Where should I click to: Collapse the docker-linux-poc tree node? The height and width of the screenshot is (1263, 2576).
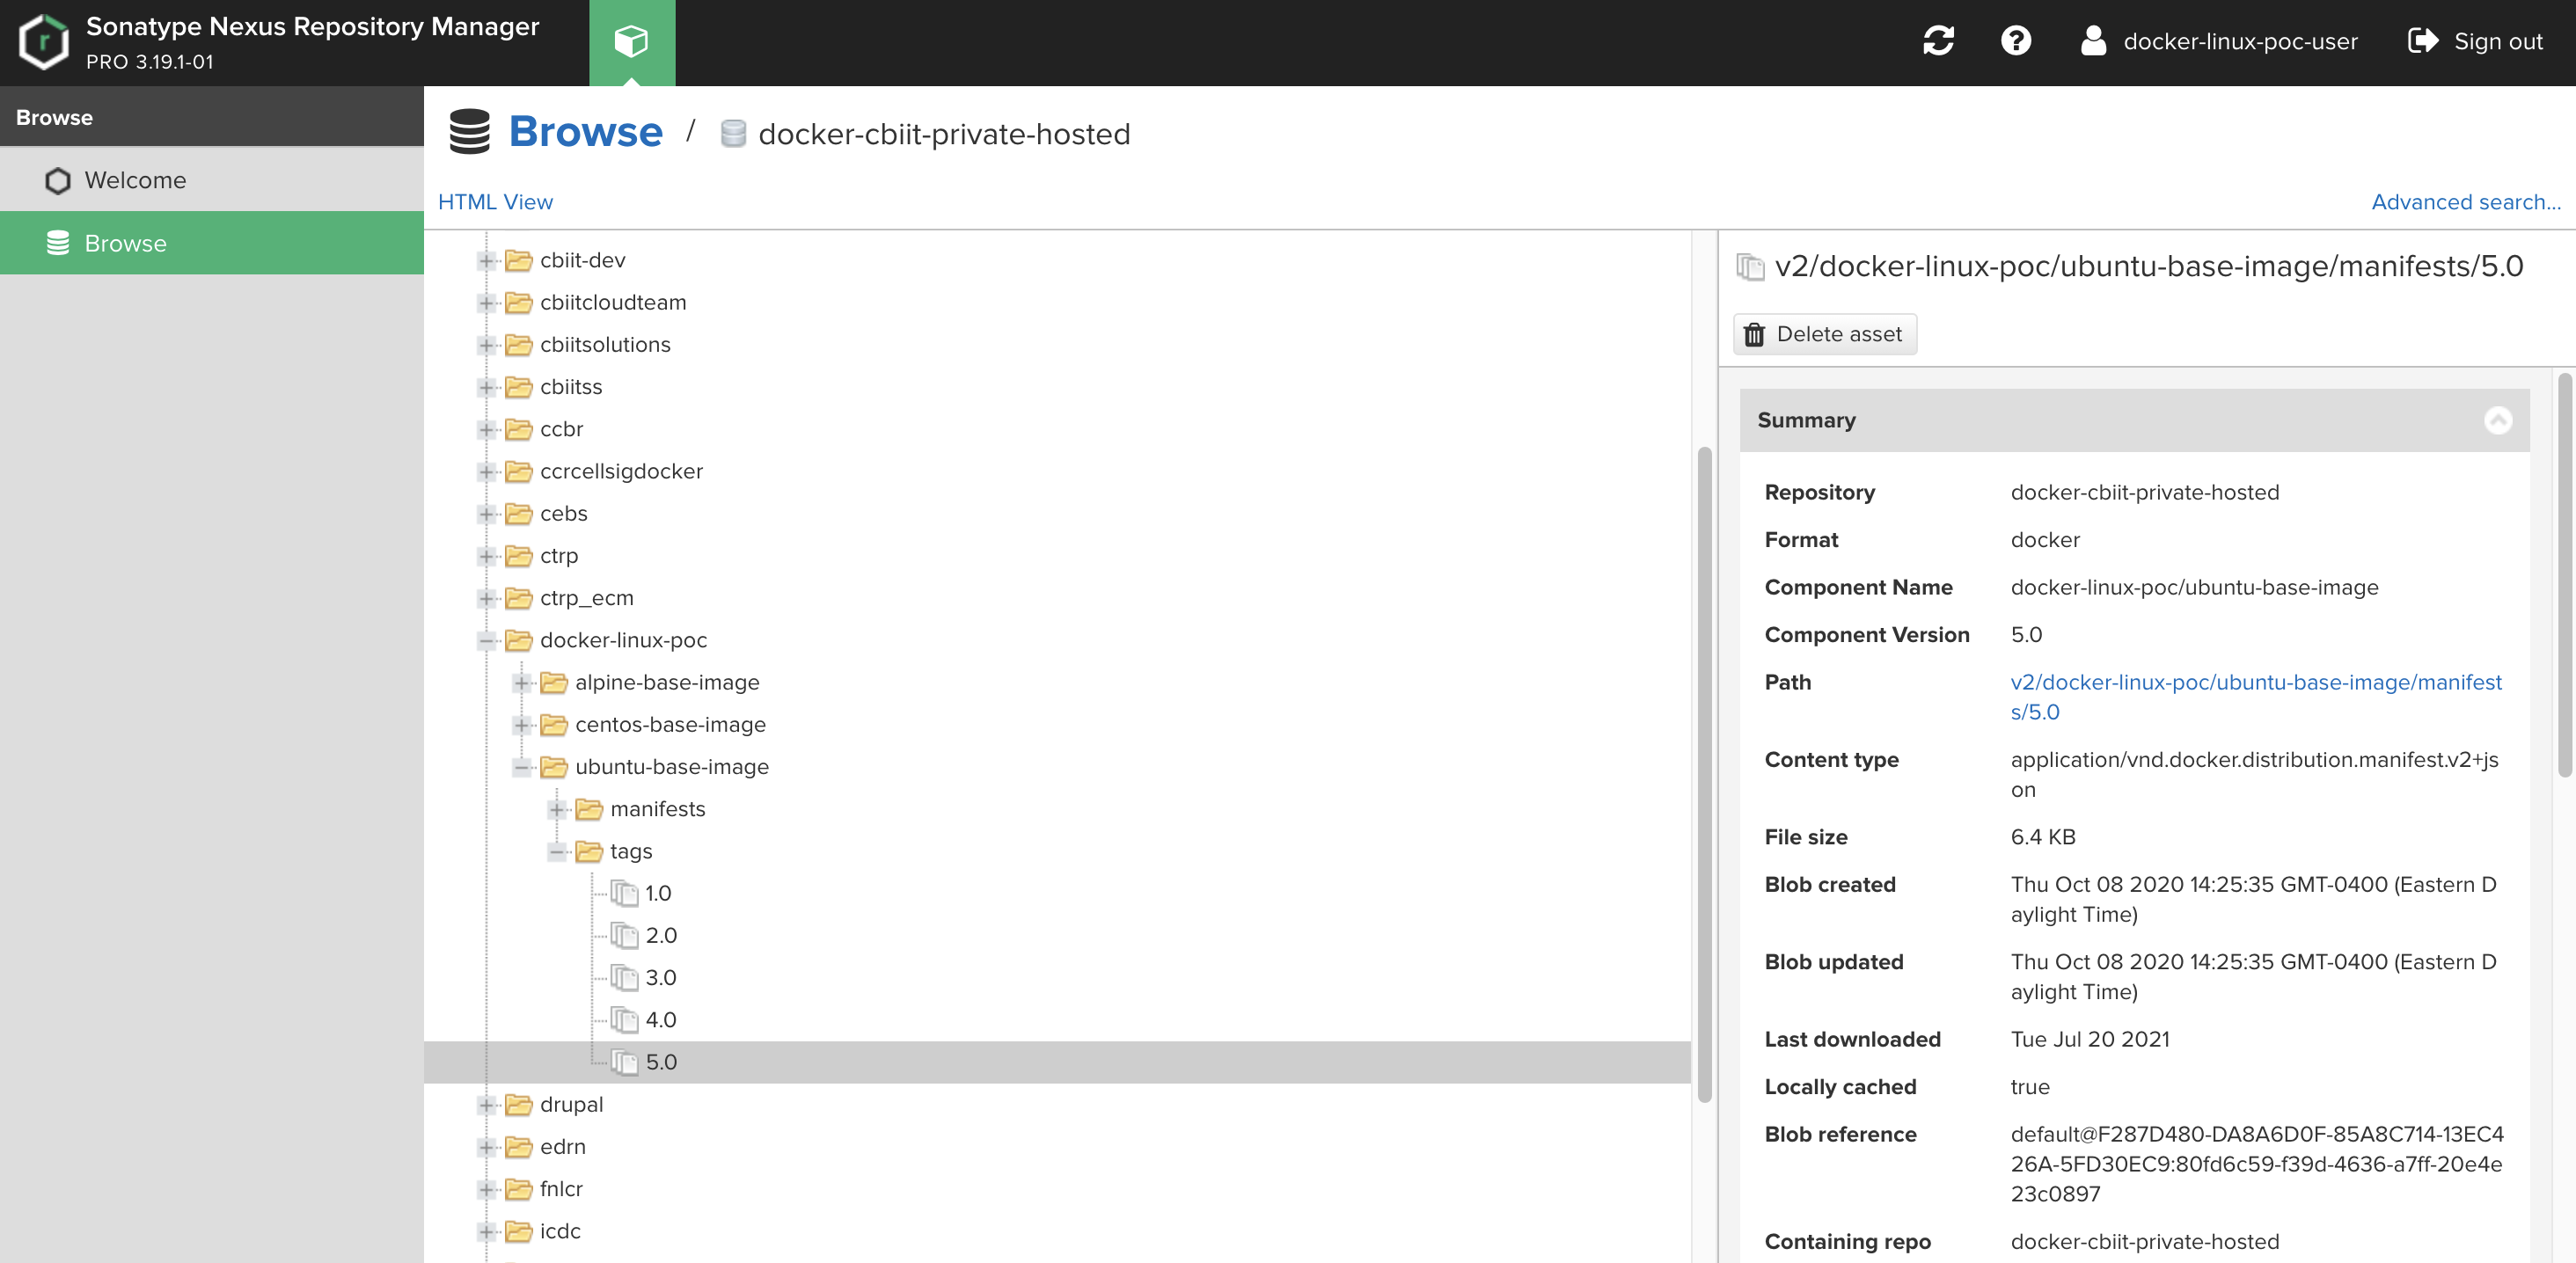pos(487,641)
